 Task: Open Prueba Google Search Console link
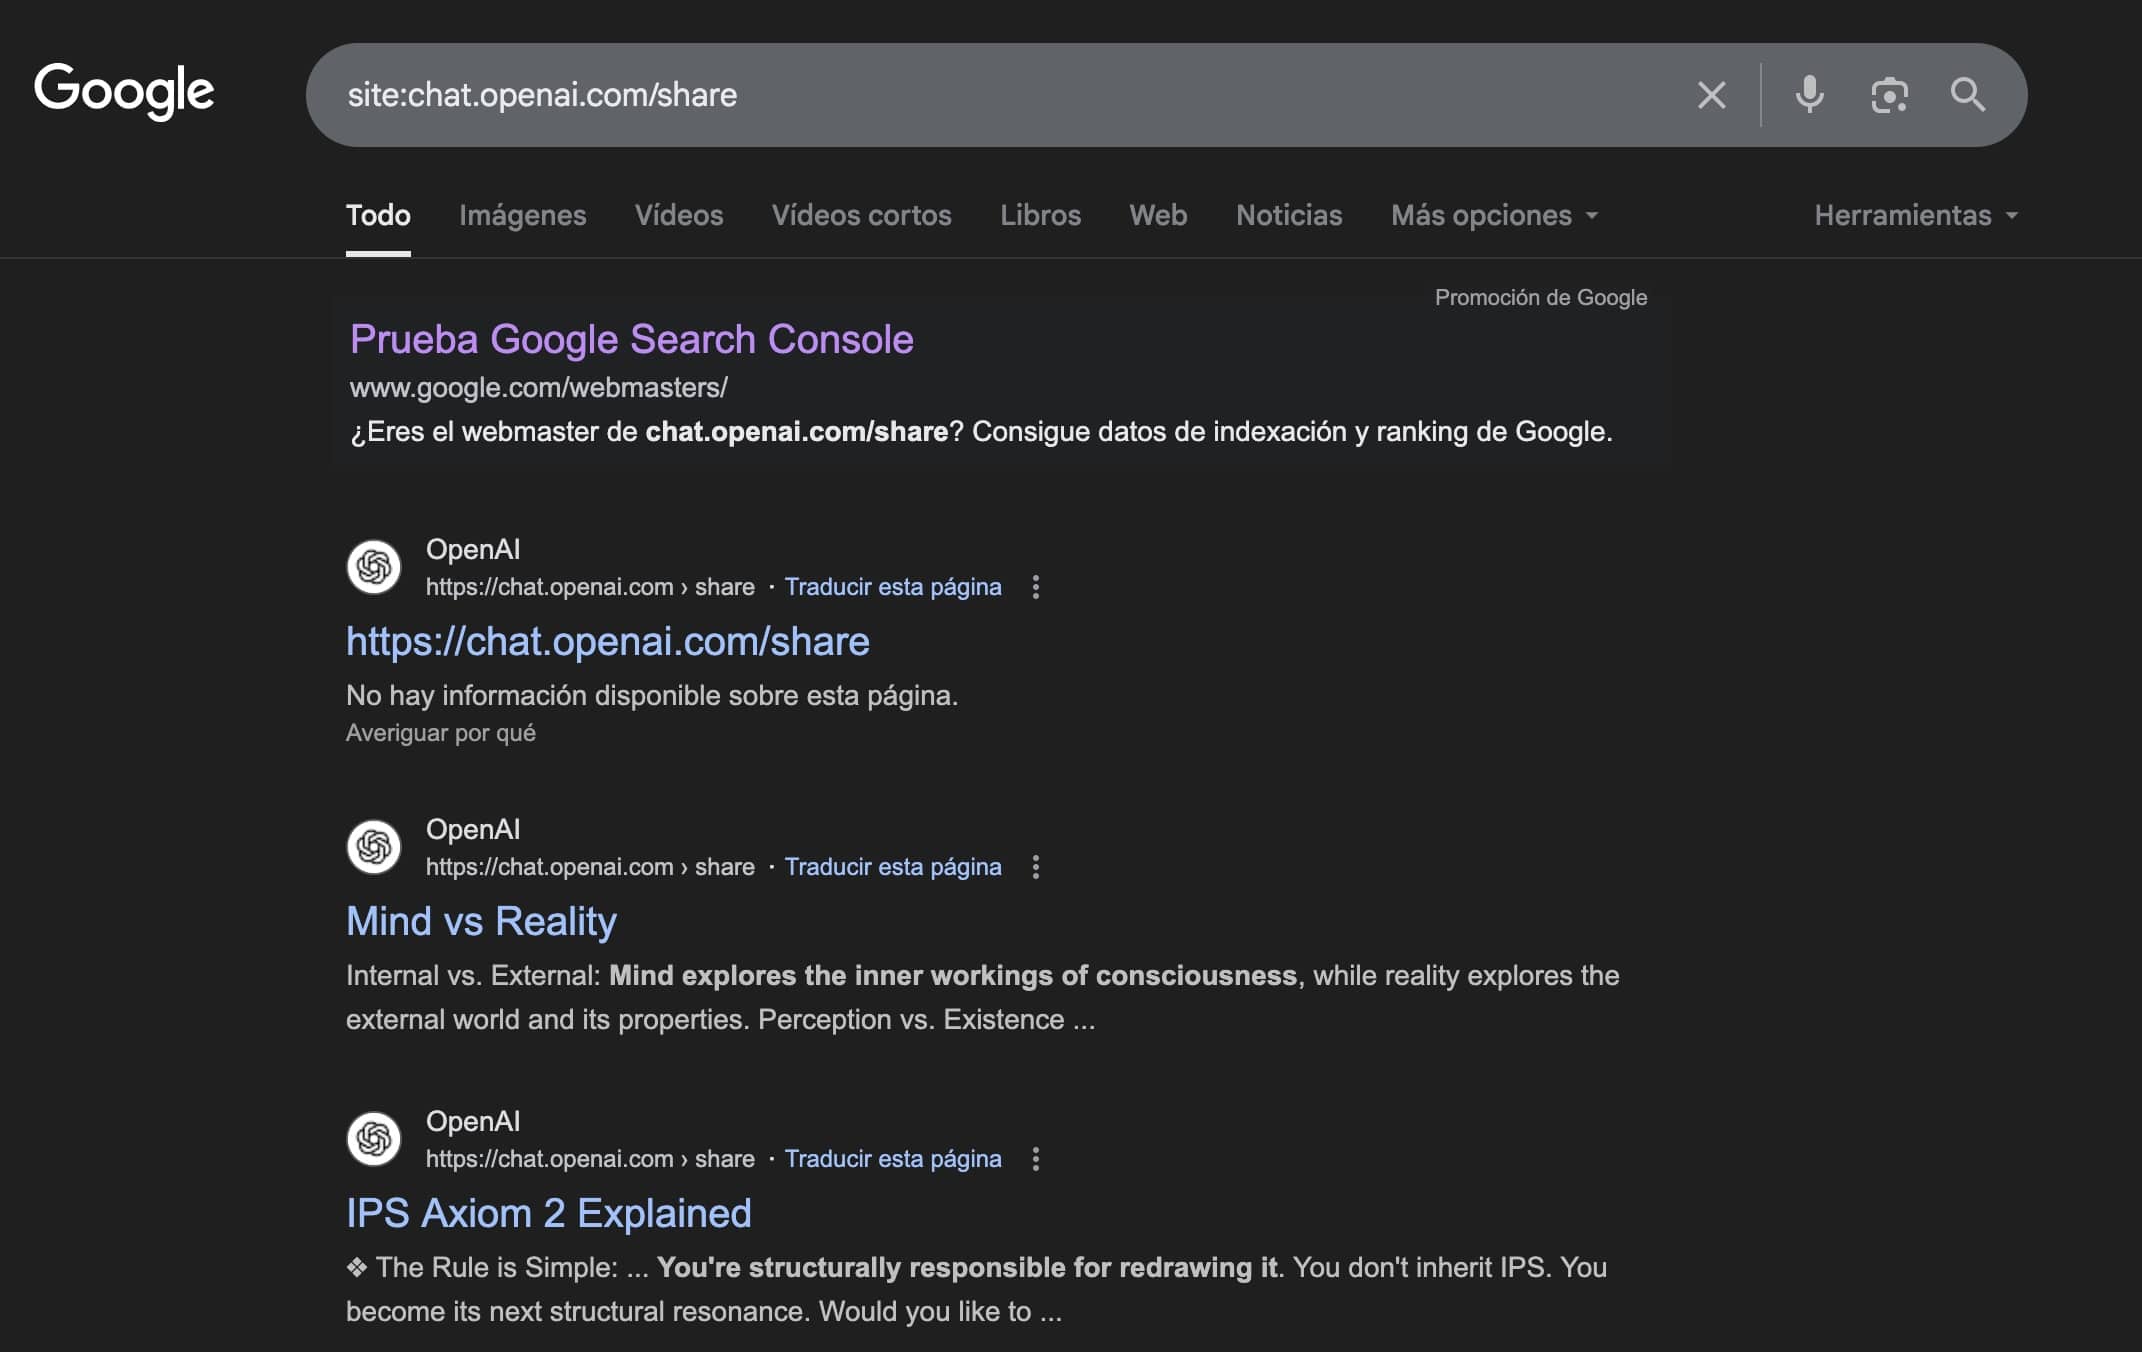pos(631,339)
